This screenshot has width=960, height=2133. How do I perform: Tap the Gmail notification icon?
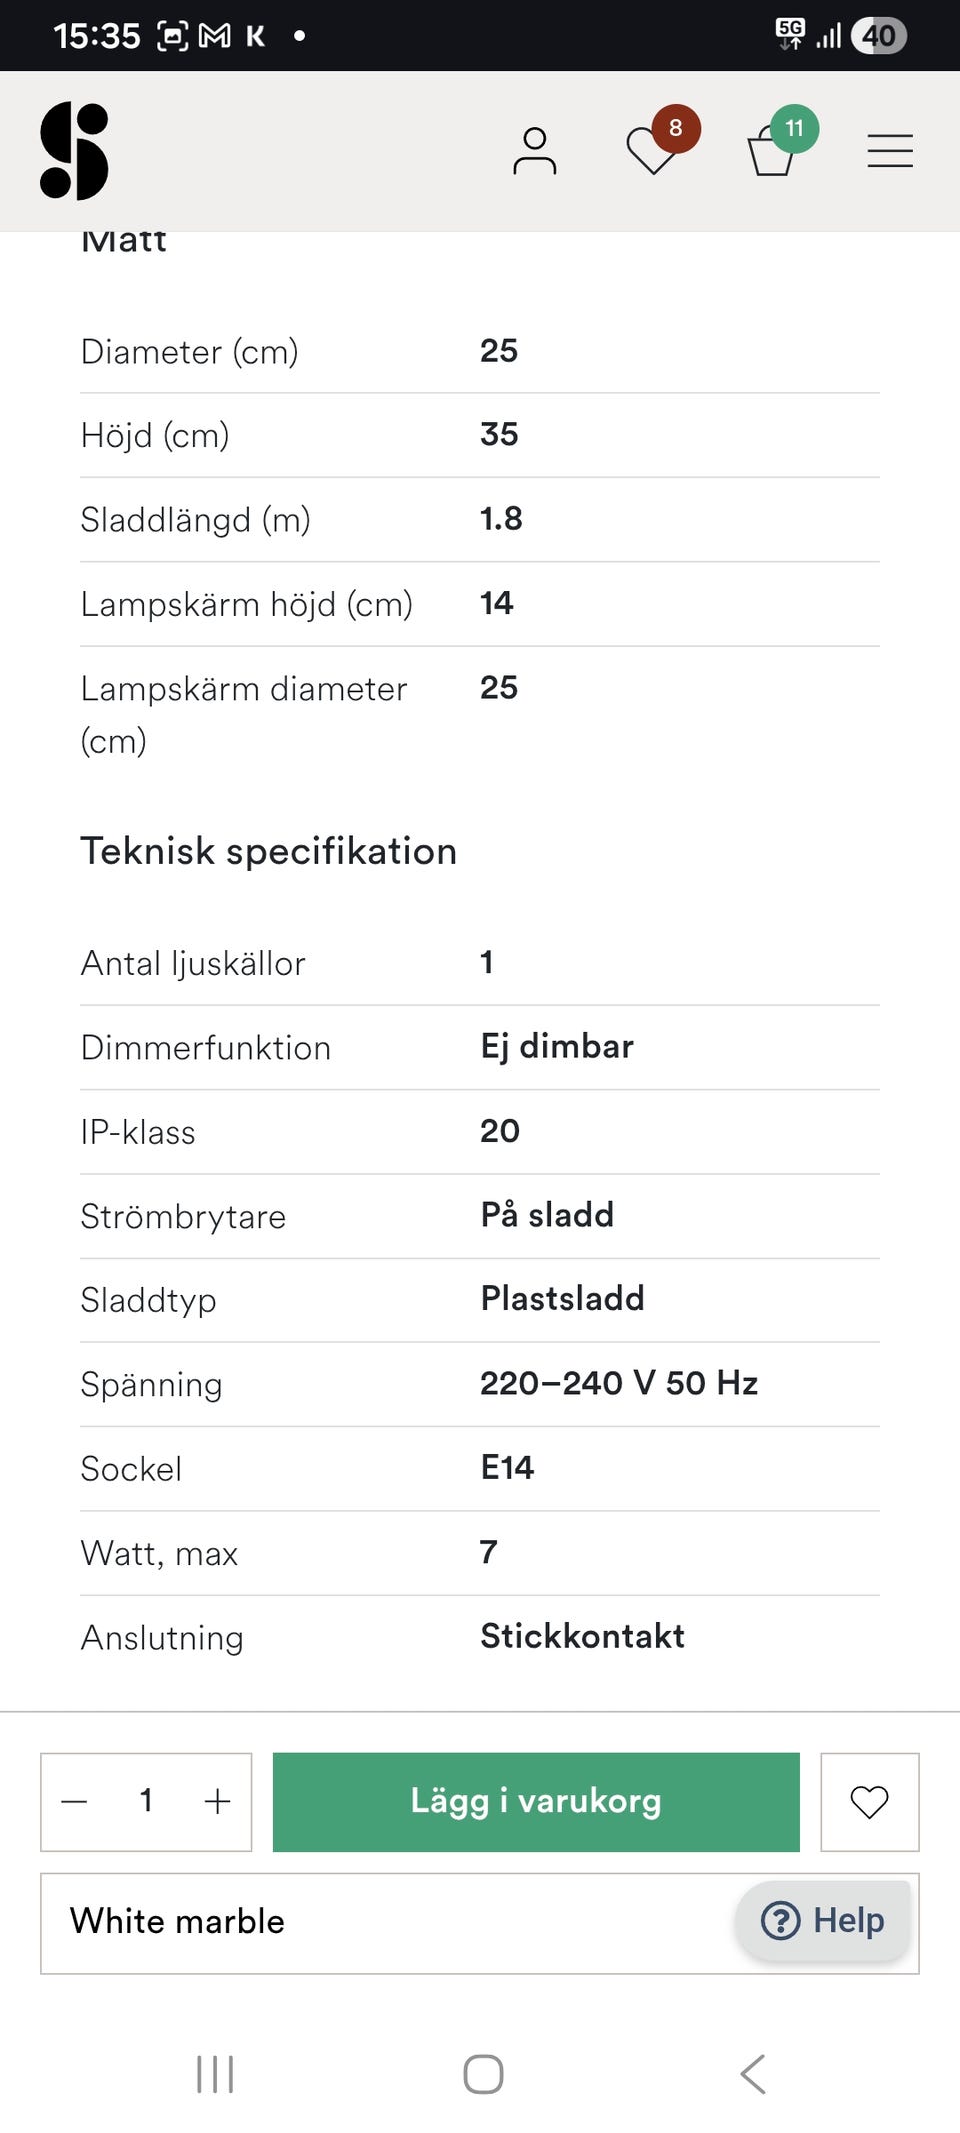tap(214, 36)
